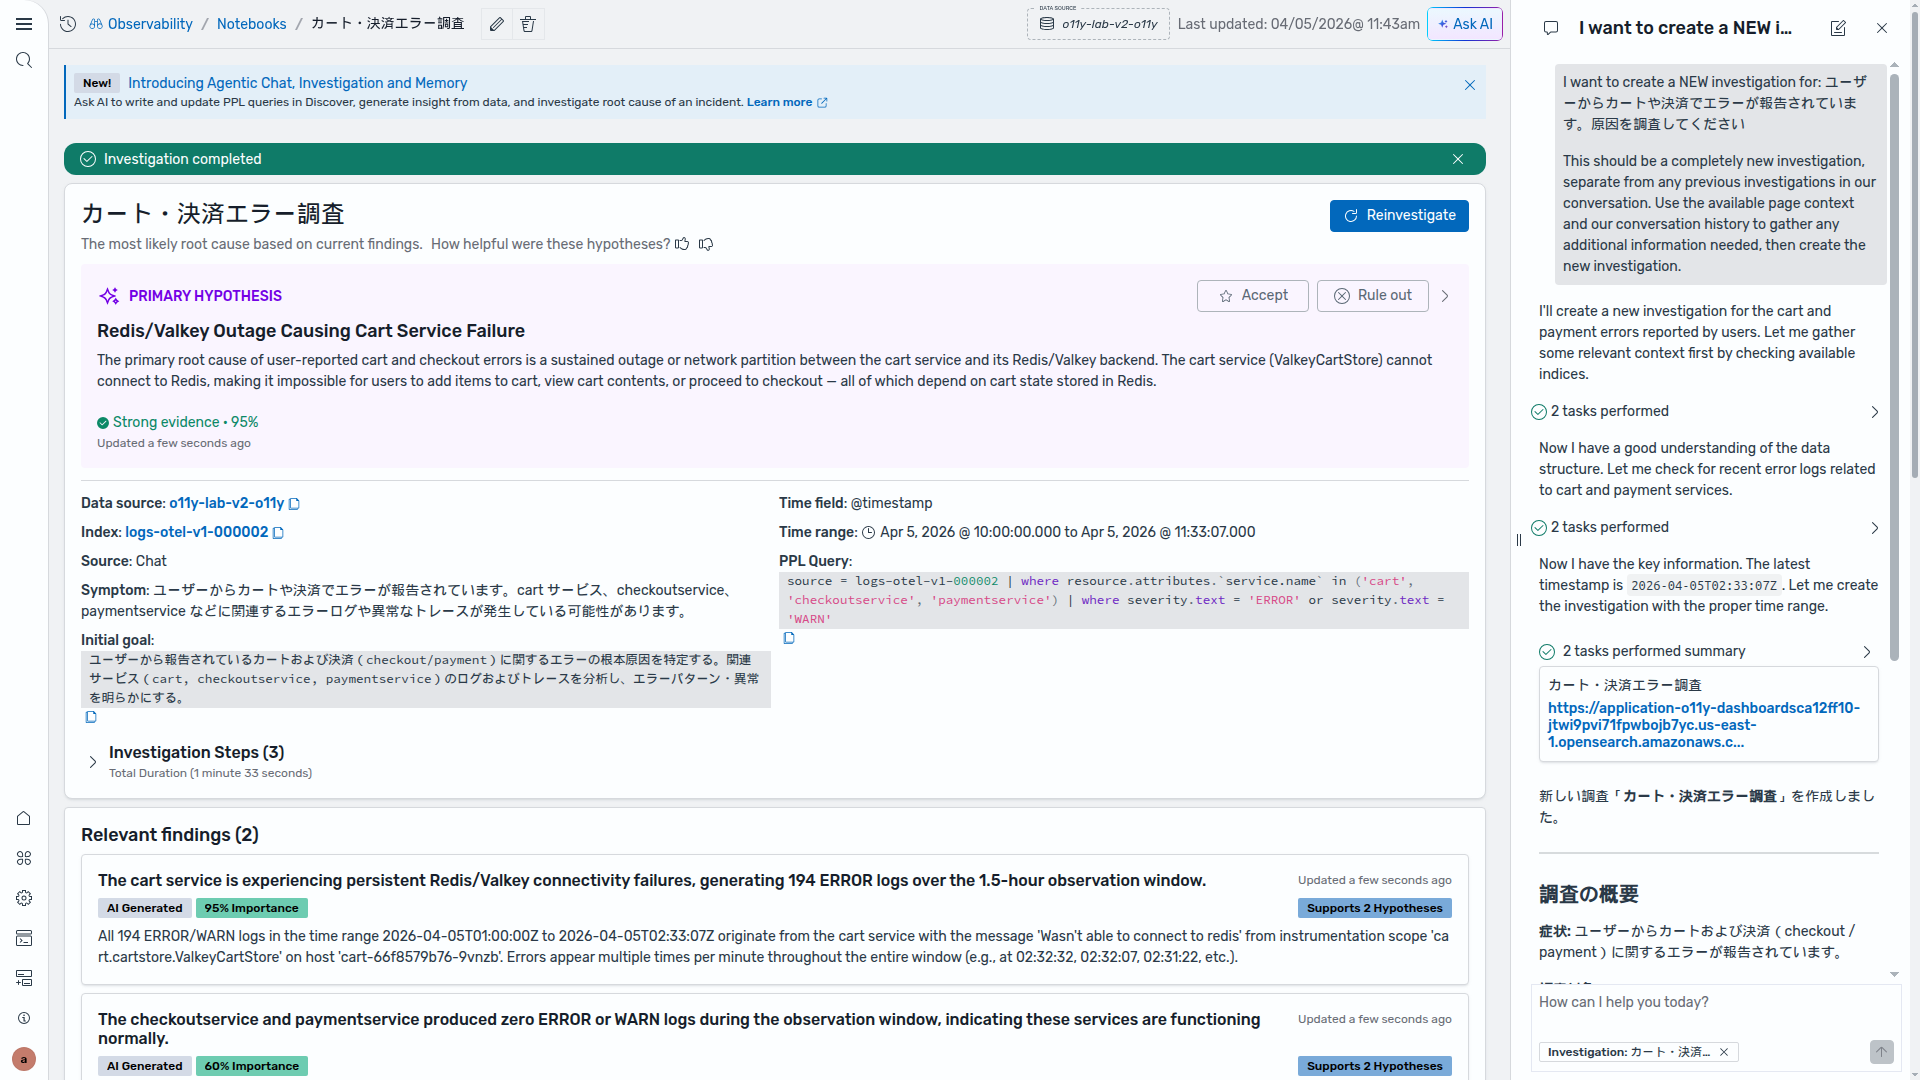The width and height of the screenshot is (1920, 1080).
Task: Close the AI chat panel
Action: point(1882,28)
